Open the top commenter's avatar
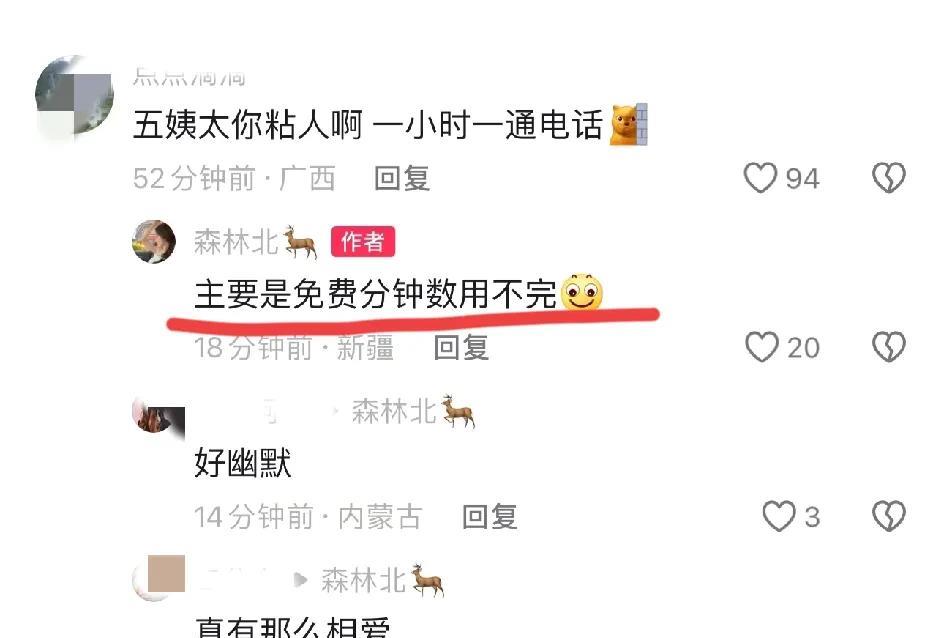The image size is (944, 638). [75, 96]
